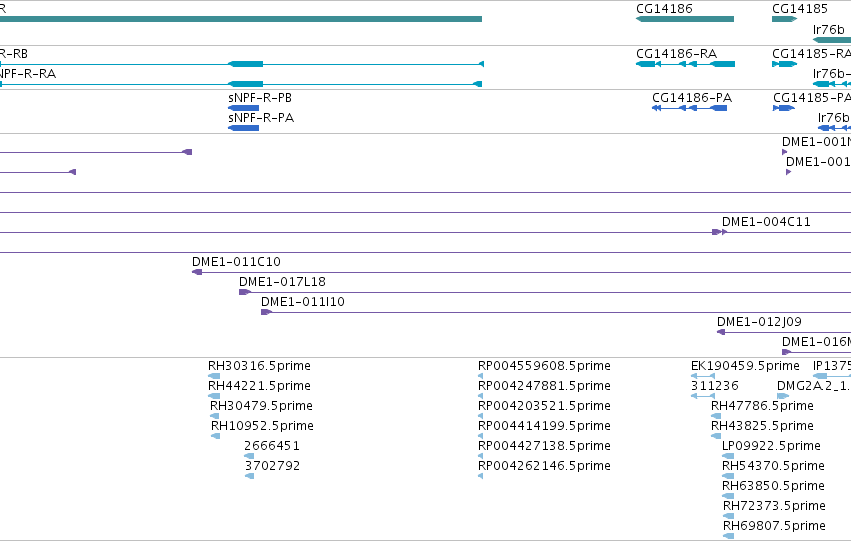Click the DME1-011I10 purple arrow
The height and width of the screenshot is (541, 851).
click(266, 312)
